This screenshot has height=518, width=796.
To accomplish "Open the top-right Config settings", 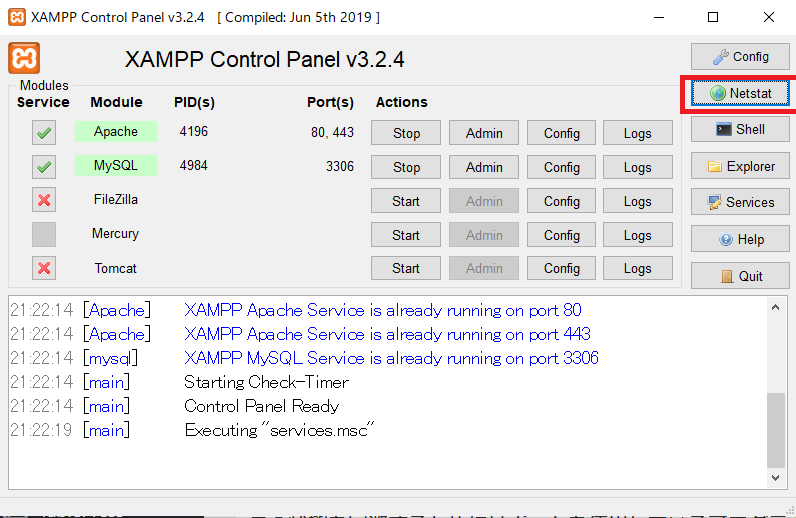I will click(740, 56).
